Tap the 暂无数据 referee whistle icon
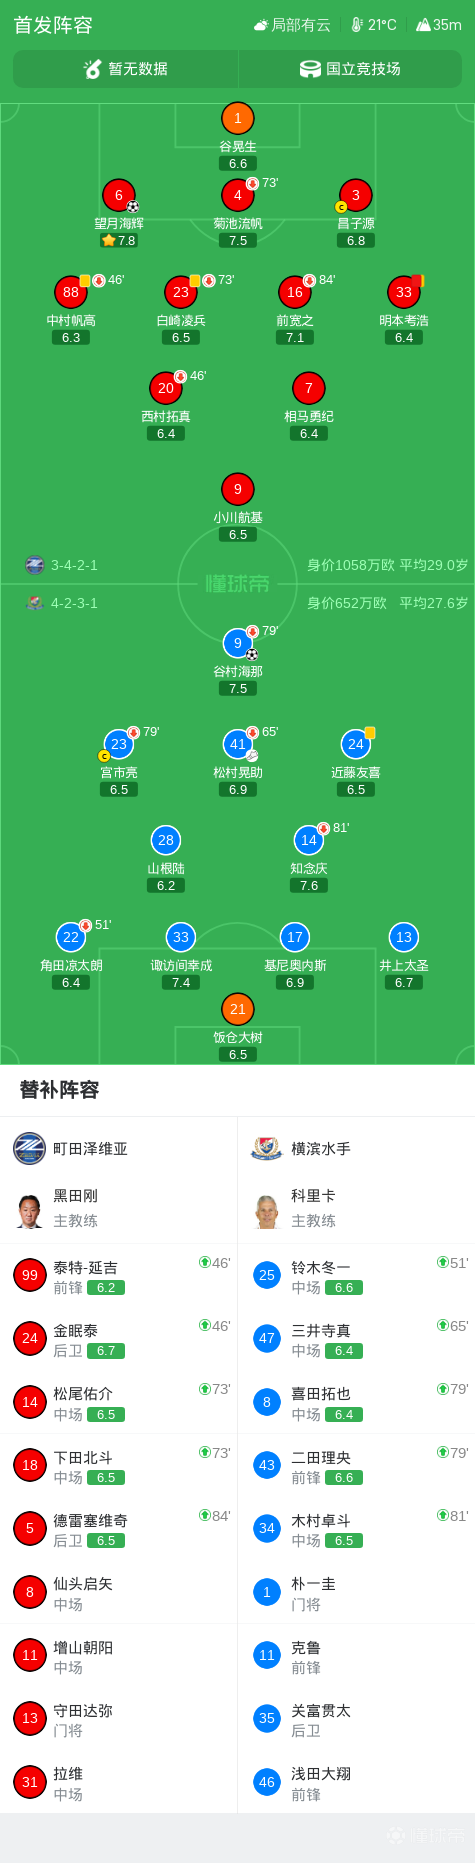 [93, 69]
